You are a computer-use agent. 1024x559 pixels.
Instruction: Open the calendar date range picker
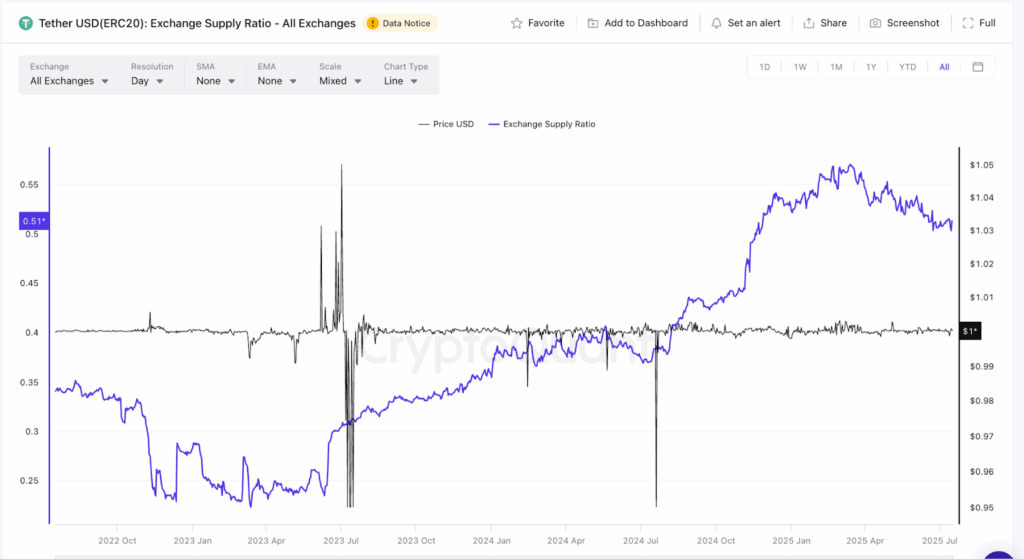[x=978, y=67]
